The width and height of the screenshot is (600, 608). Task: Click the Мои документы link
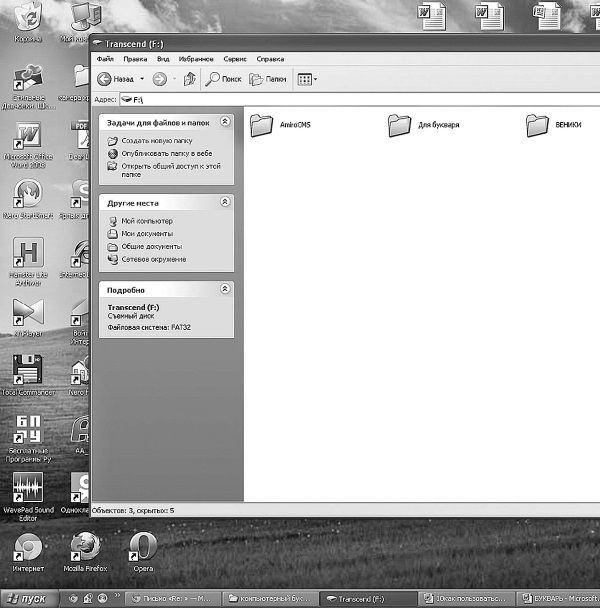click(147, 233)
